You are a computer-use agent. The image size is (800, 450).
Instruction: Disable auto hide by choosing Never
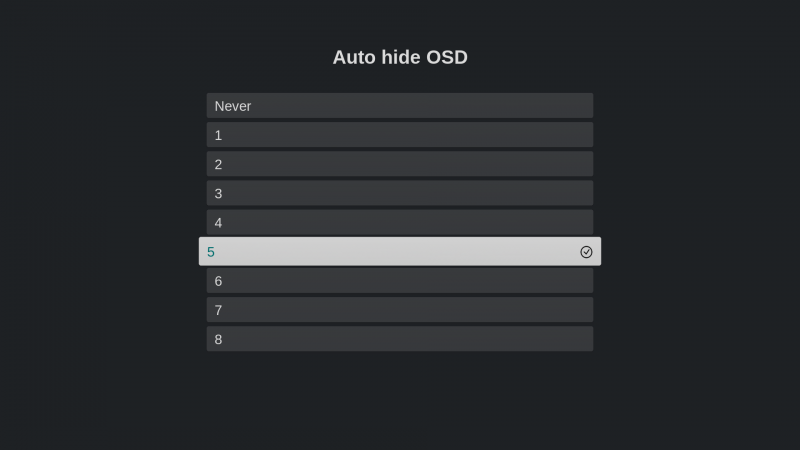399,106
